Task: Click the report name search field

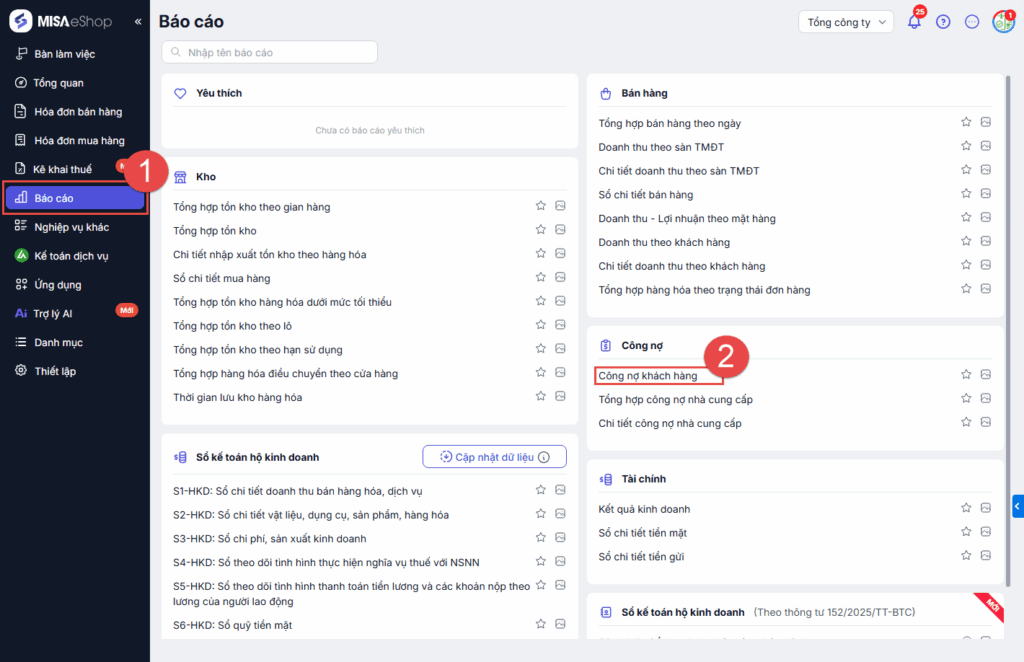Action: pos(270,52)
